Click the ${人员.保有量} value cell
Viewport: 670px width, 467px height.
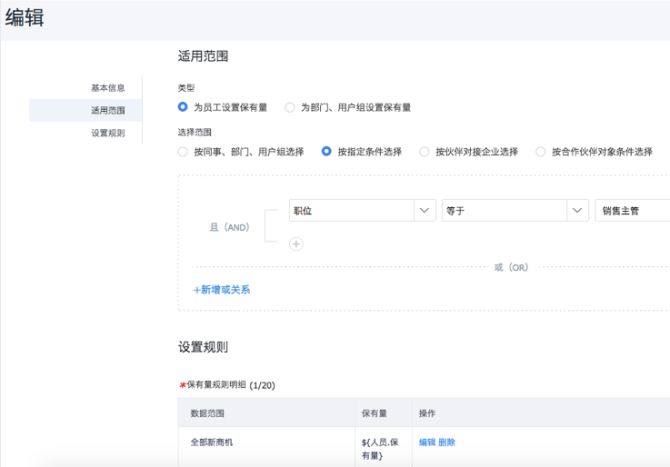380,447
